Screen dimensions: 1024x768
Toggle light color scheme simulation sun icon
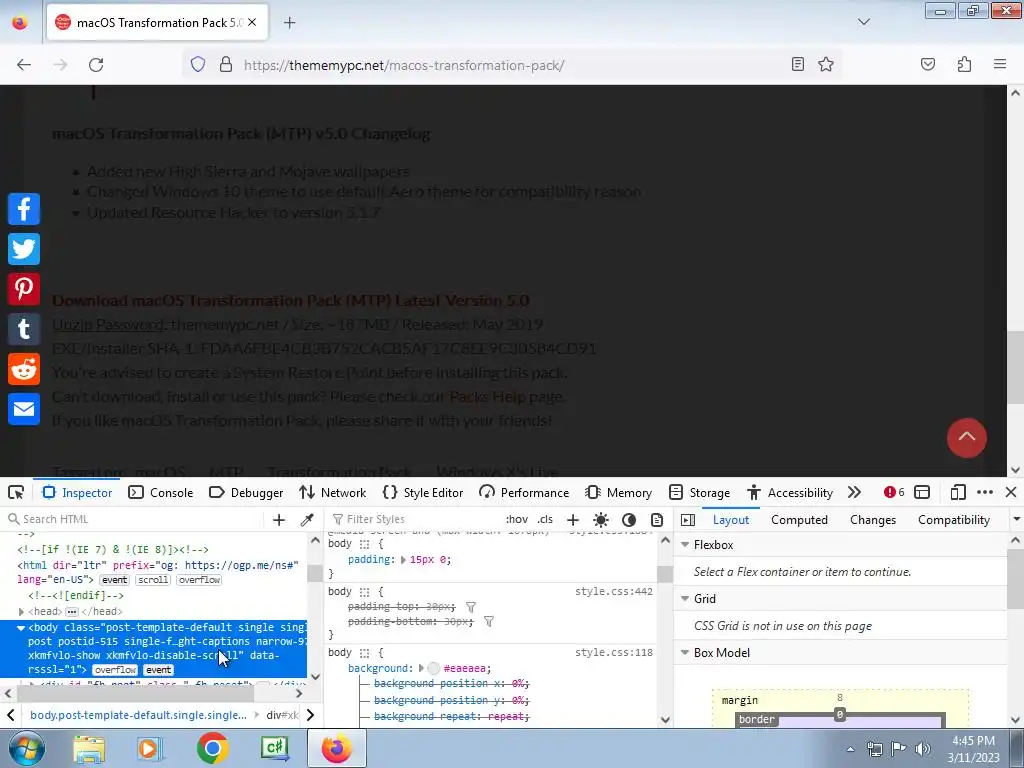point(601,519)
